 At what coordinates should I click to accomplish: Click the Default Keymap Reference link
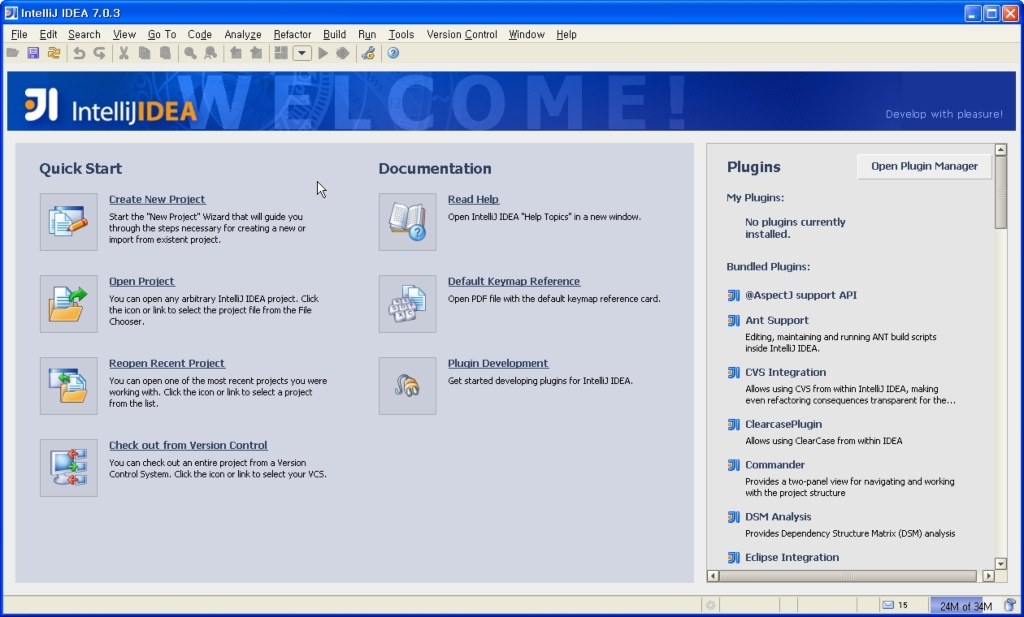pos(514,281)
